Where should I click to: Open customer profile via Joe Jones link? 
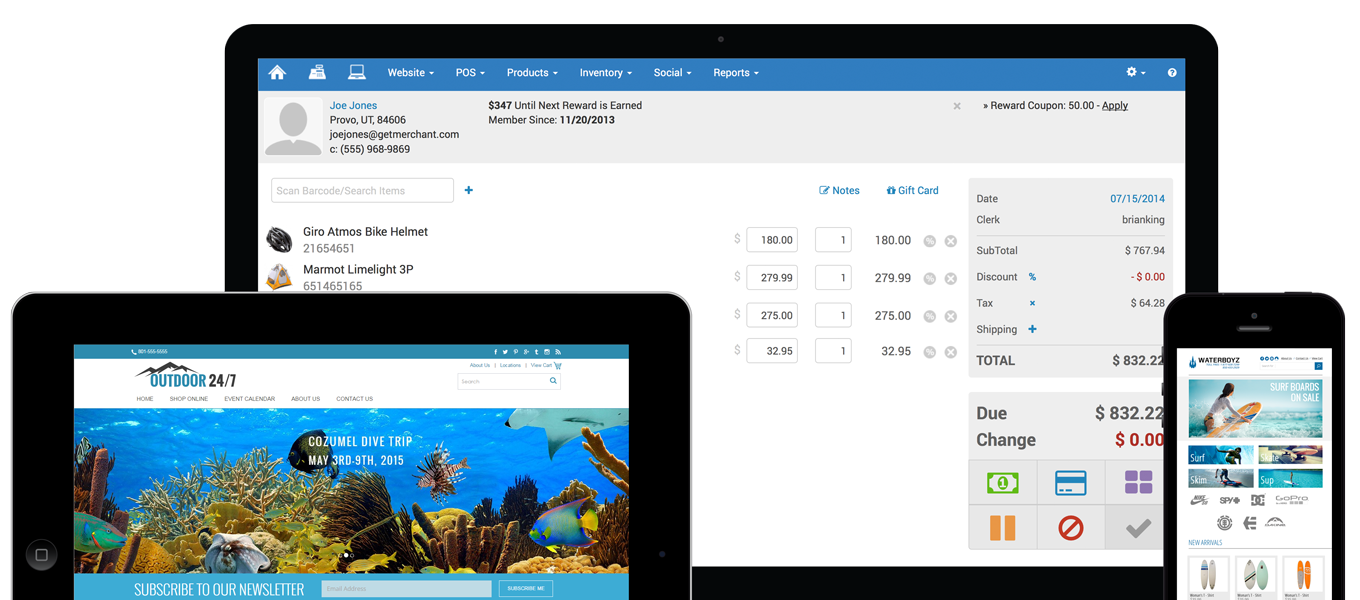pyautogui.click(x=353, y=105)
